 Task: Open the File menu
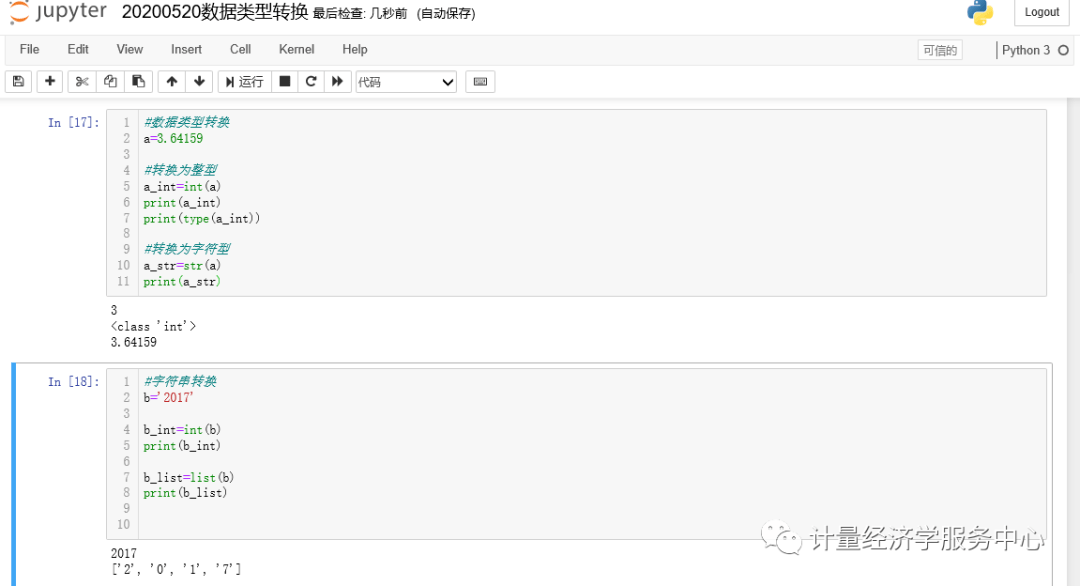pyautogui.click(x=29, y=50)
